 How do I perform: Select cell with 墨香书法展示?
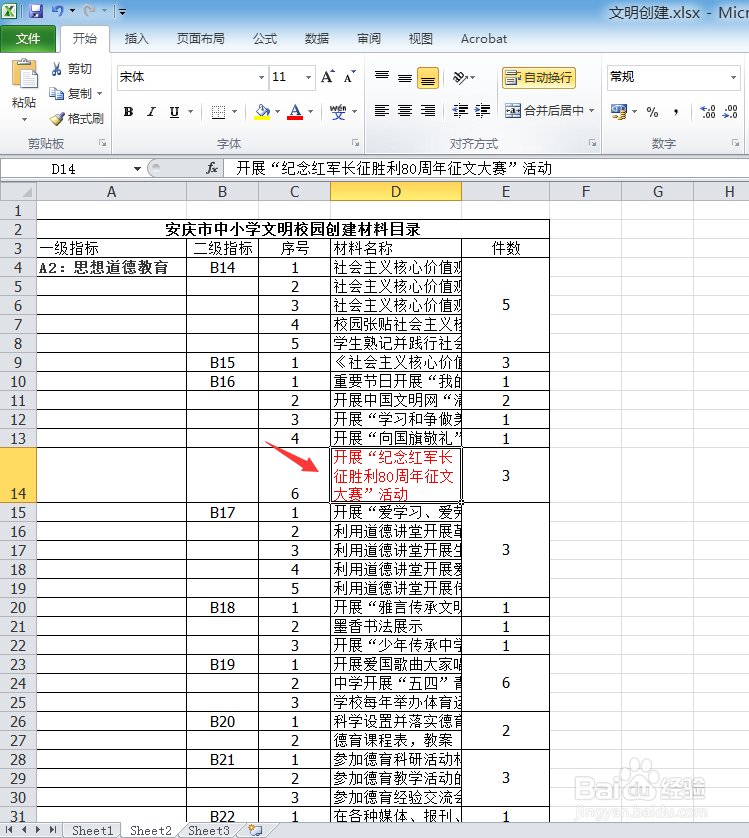[396, 626]
